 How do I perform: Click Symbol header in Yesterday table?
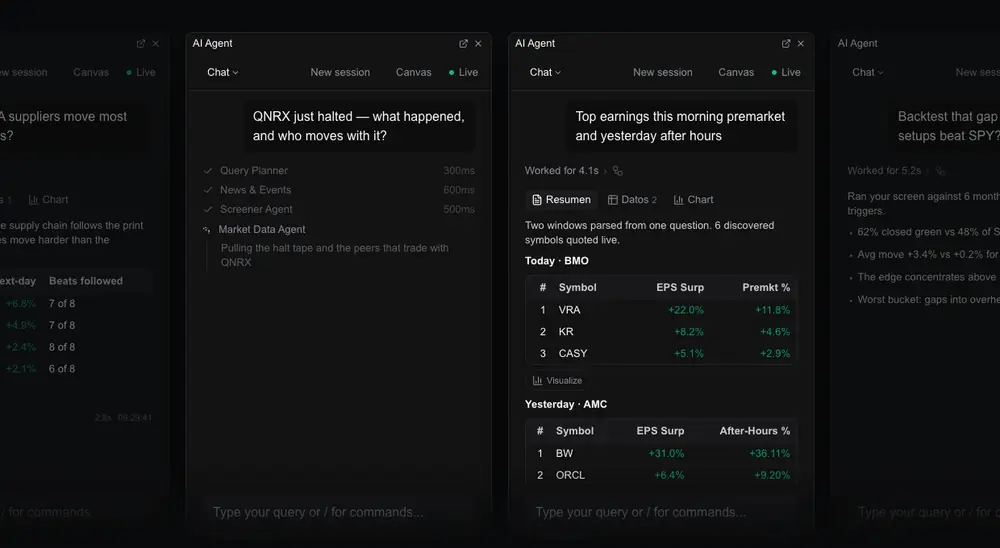coord(575,431)
